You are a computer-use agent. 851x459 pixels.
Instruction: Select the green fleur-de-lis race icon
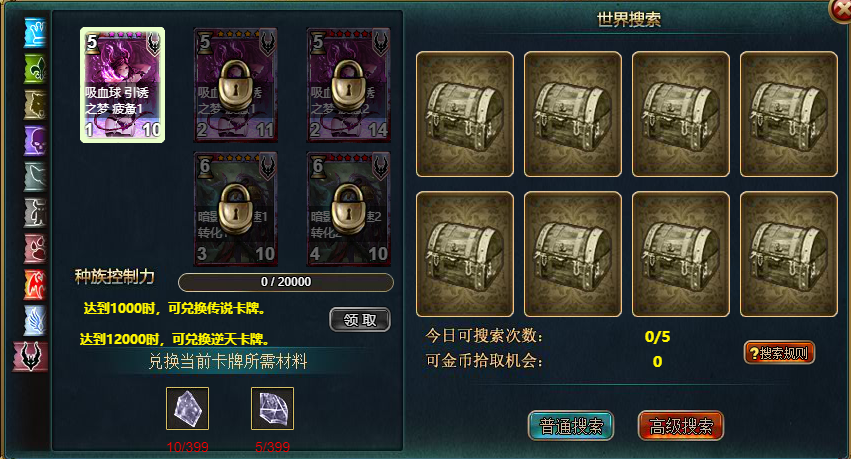35,68
